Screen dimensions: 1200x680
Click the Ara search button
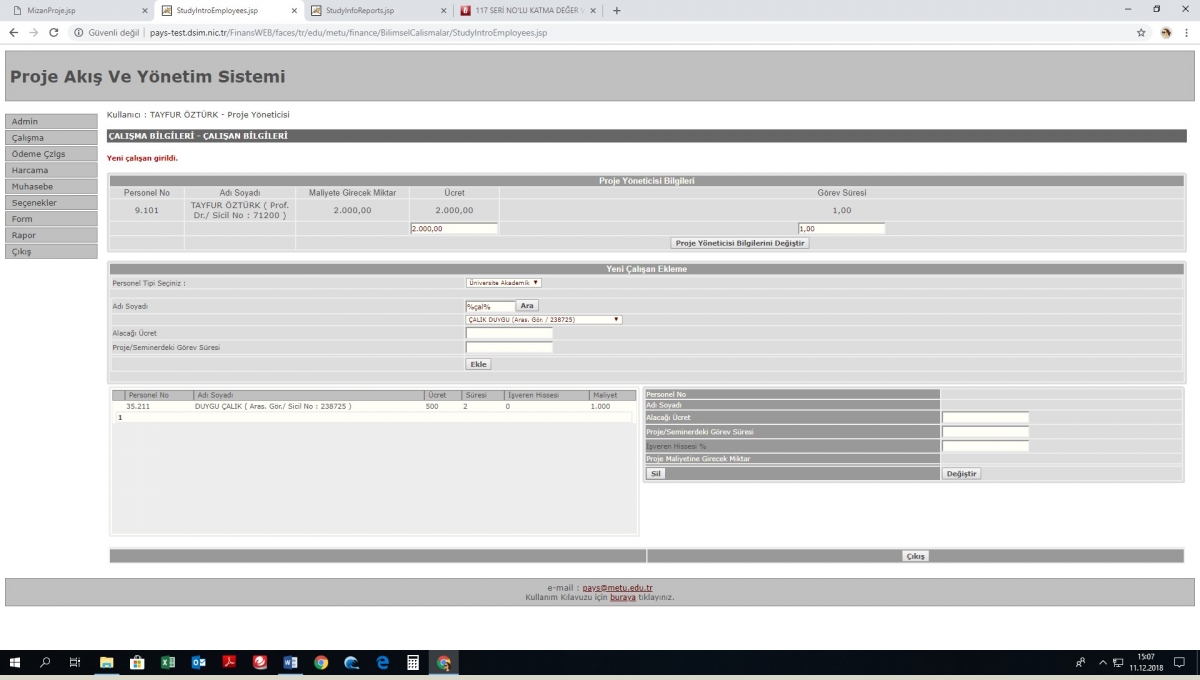click(528, 305)
